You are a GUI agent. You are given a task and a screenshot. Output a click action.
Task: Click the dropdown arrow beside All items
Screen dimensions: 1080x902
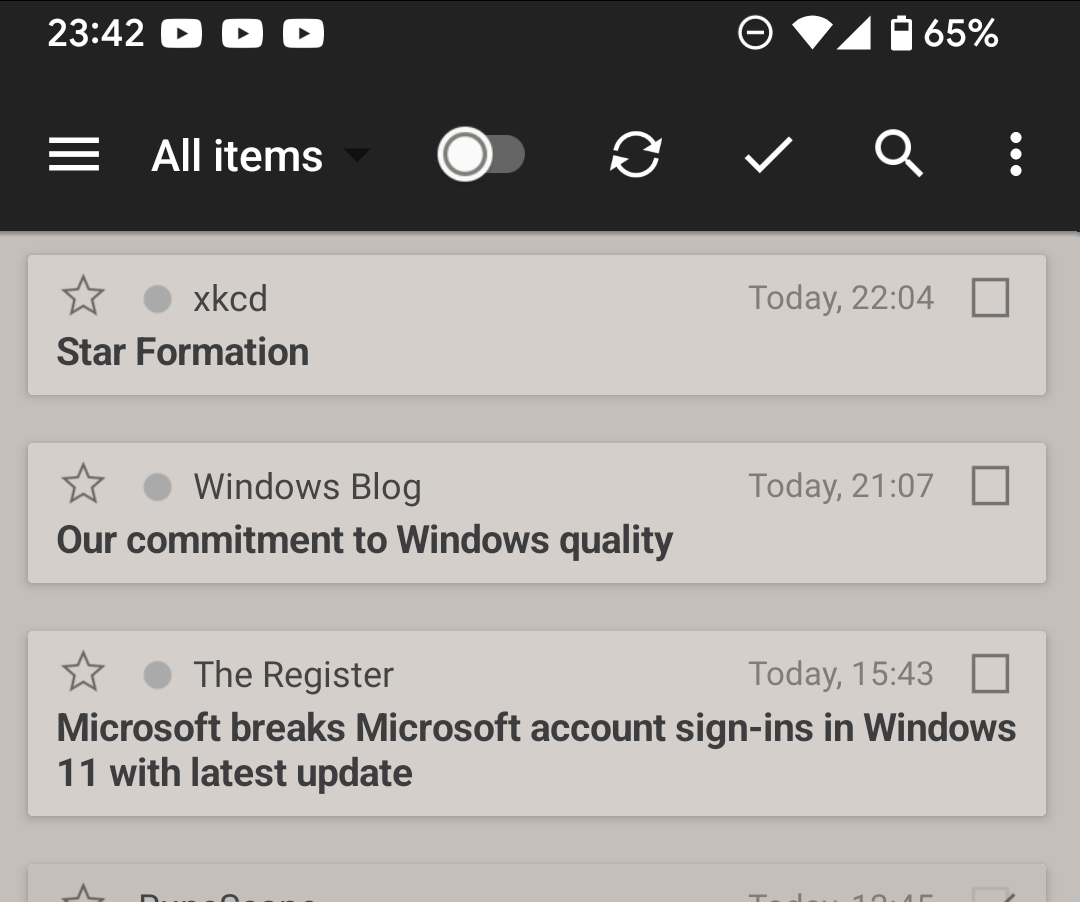coord(356,155)
